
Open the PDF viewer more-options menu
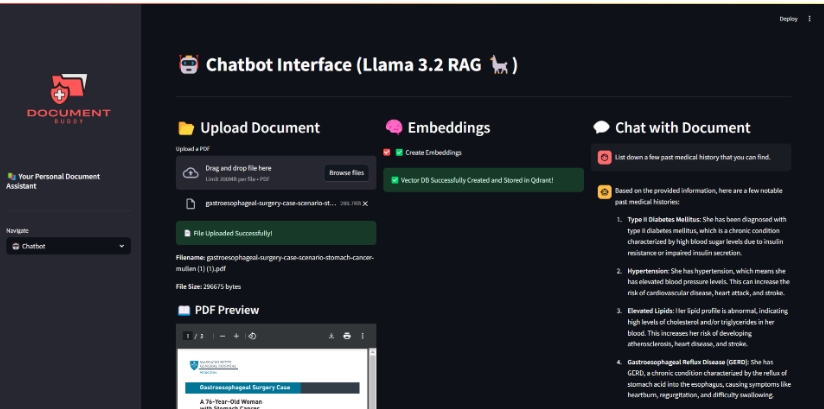pos(362,335)
